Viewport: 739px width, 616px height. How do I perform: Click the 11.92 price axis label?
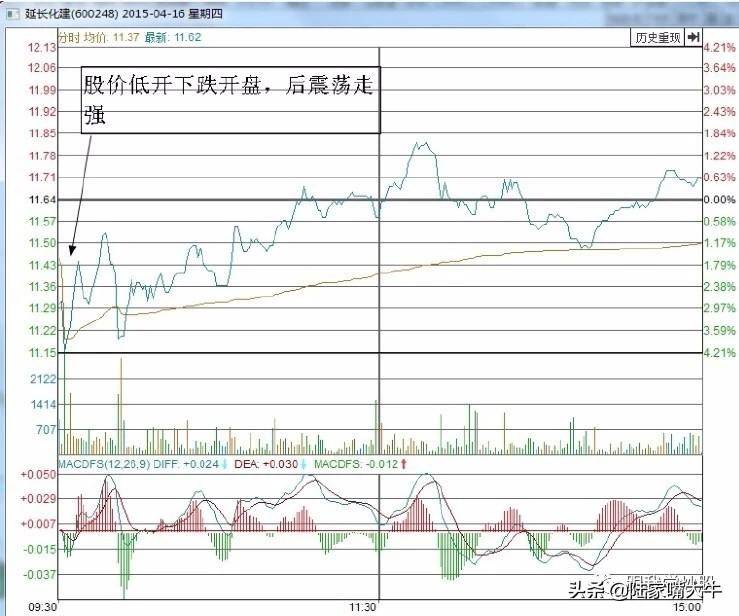pos(42,111)
